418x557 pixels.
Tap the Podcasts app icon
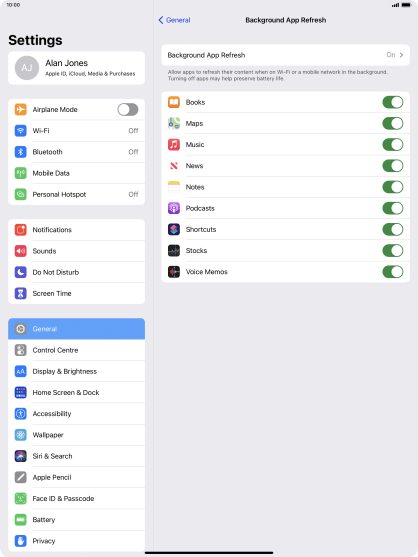(174, 208)
